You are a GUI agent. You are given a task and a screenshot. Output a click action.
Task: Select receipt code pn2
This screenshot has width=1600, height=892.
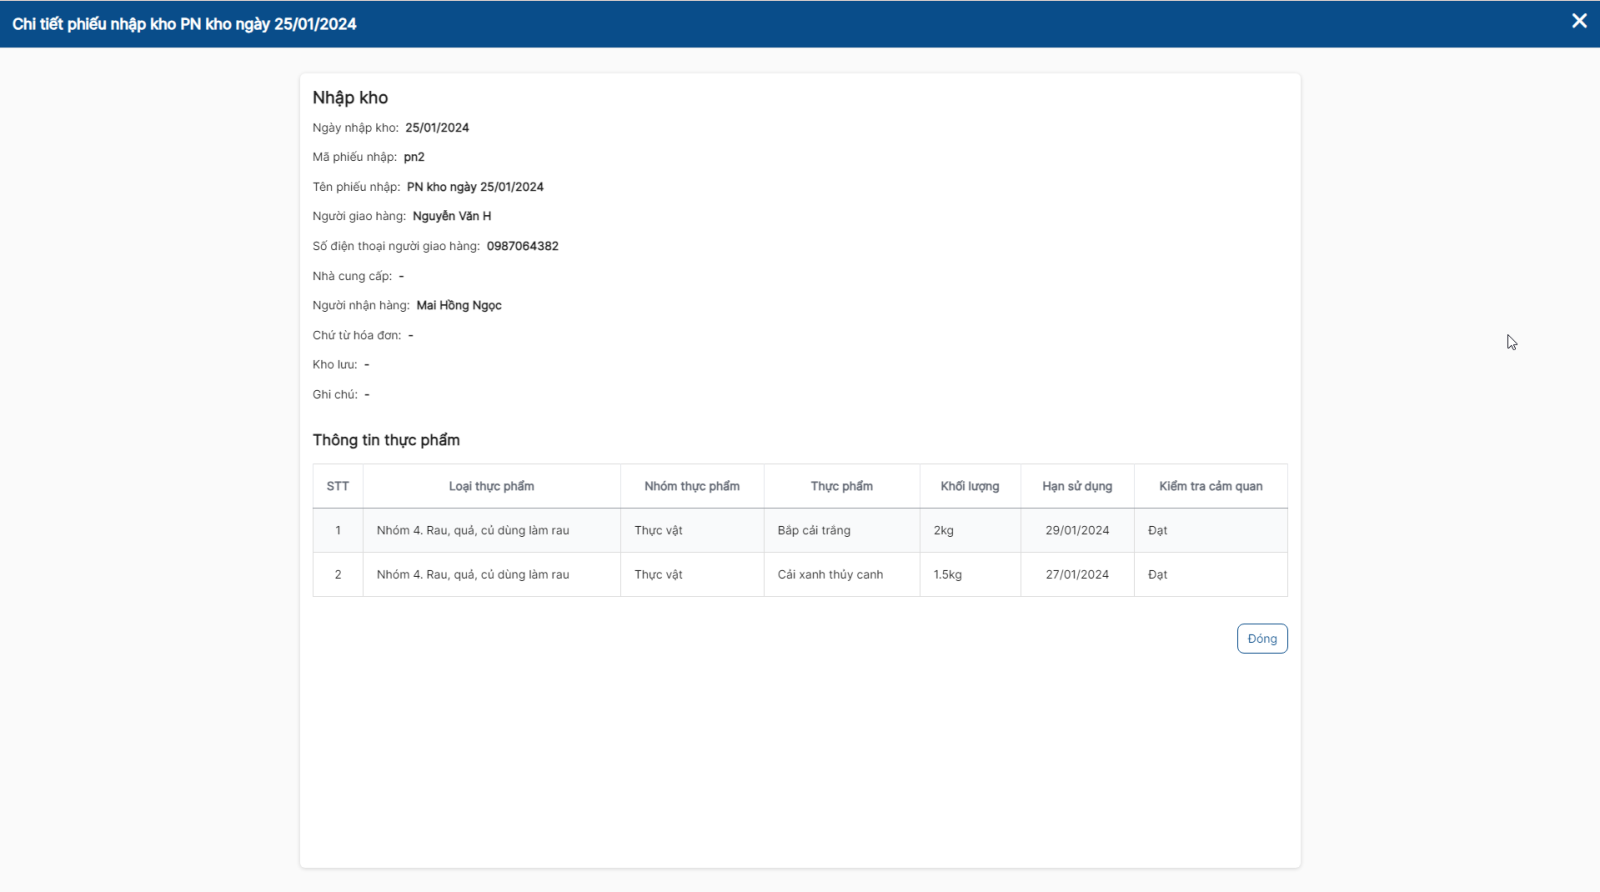click(x=414, y=157)
